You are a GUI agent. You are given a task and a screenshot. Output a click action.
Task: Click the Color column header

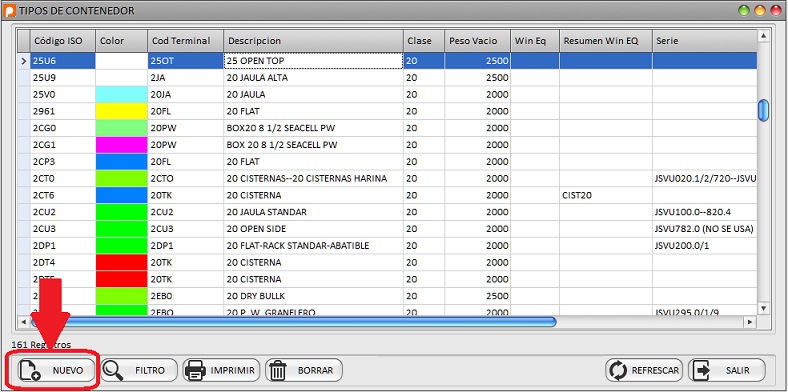(x=122, y=41)
